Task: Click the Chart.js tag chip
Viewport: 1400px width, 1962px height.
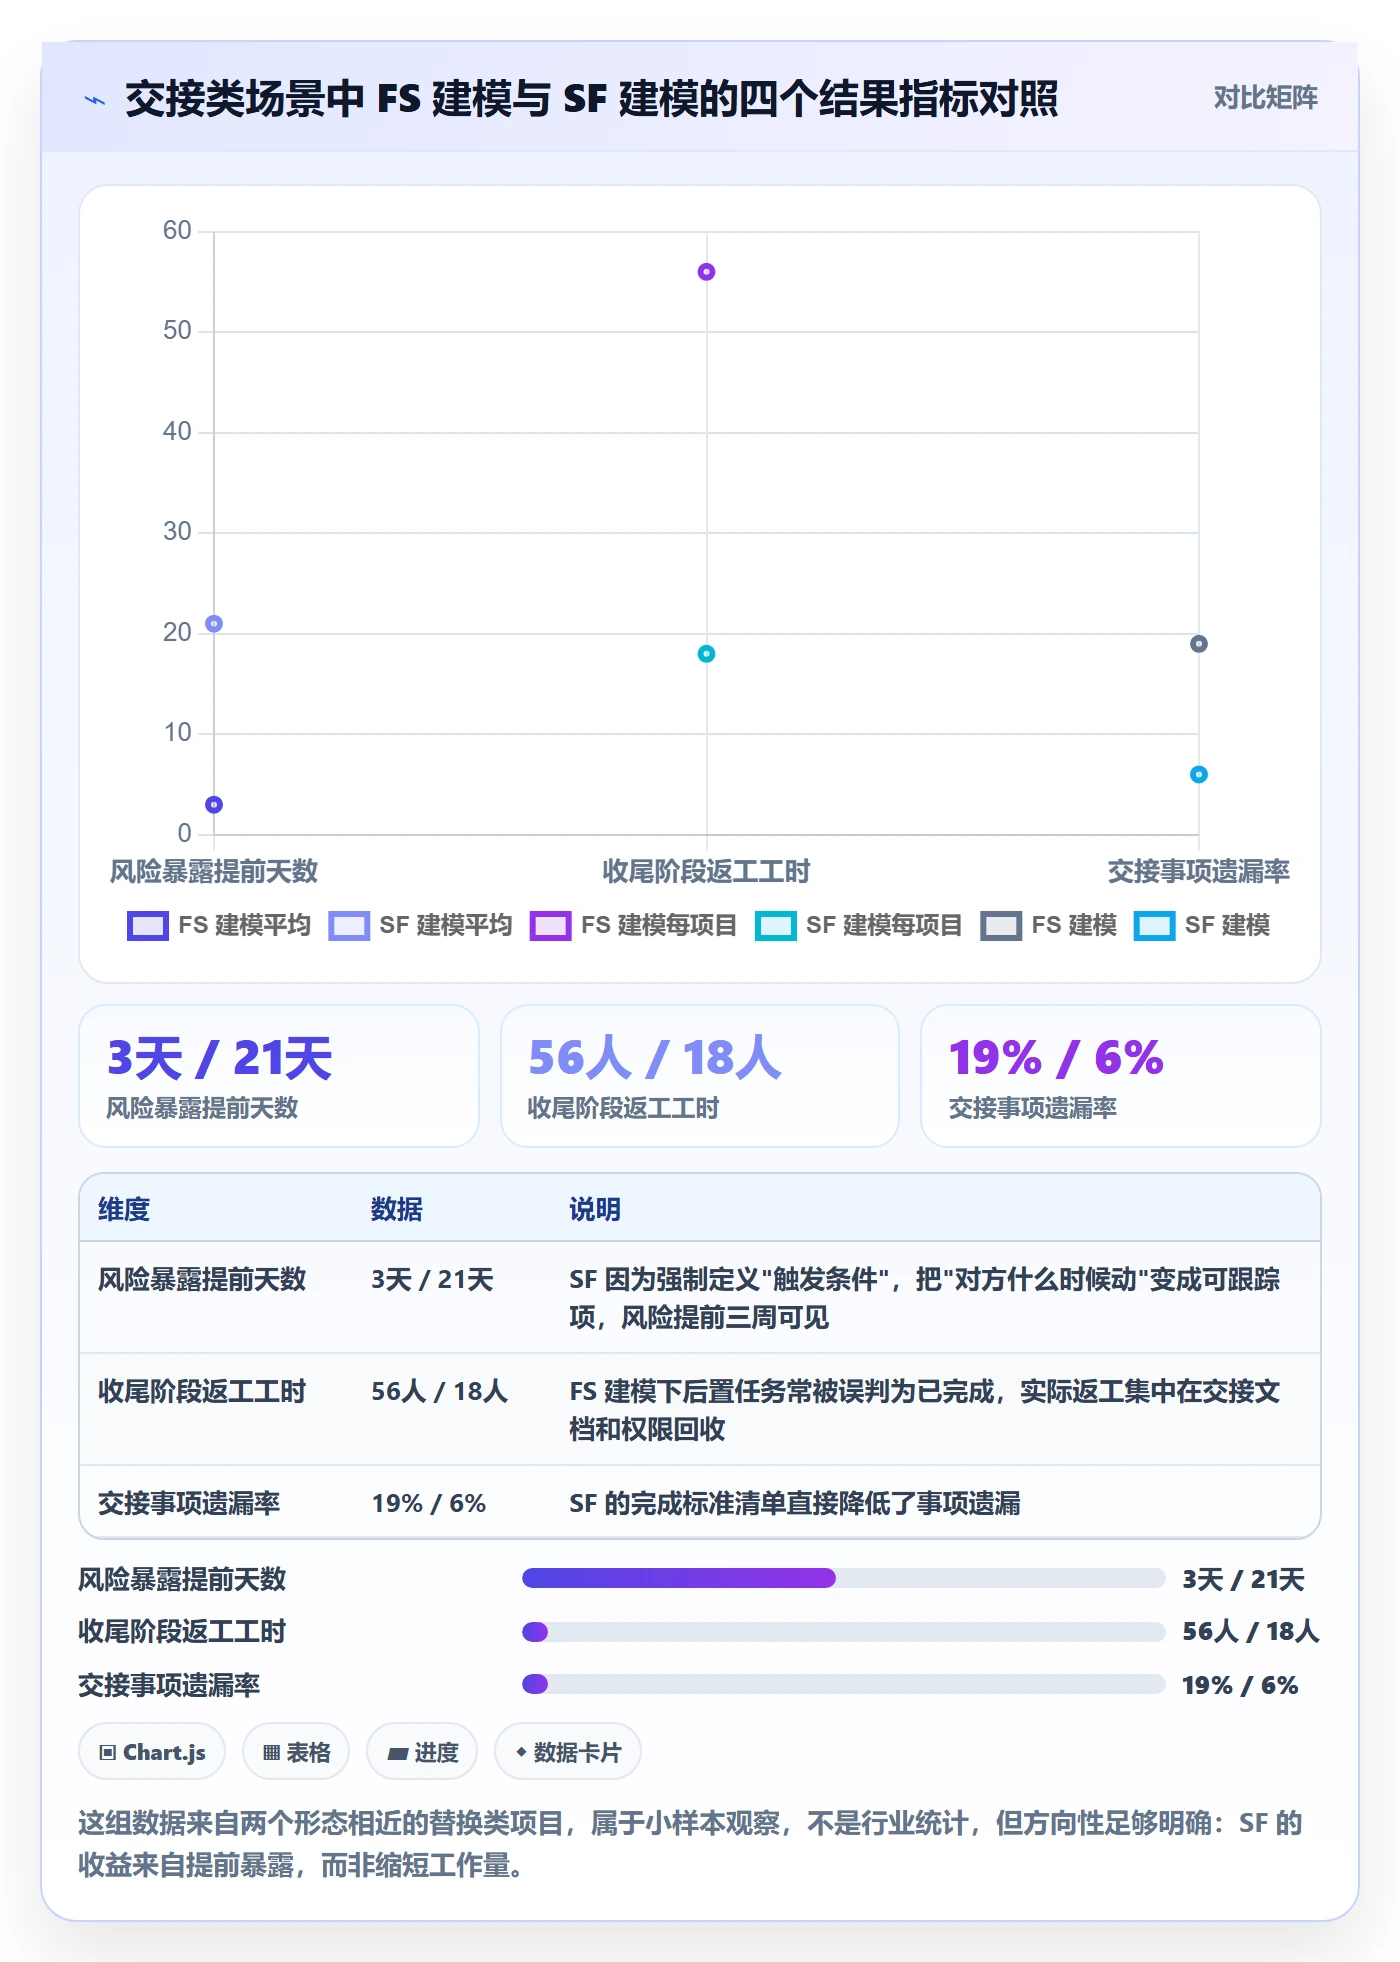Action: (x=152, y=1752)
